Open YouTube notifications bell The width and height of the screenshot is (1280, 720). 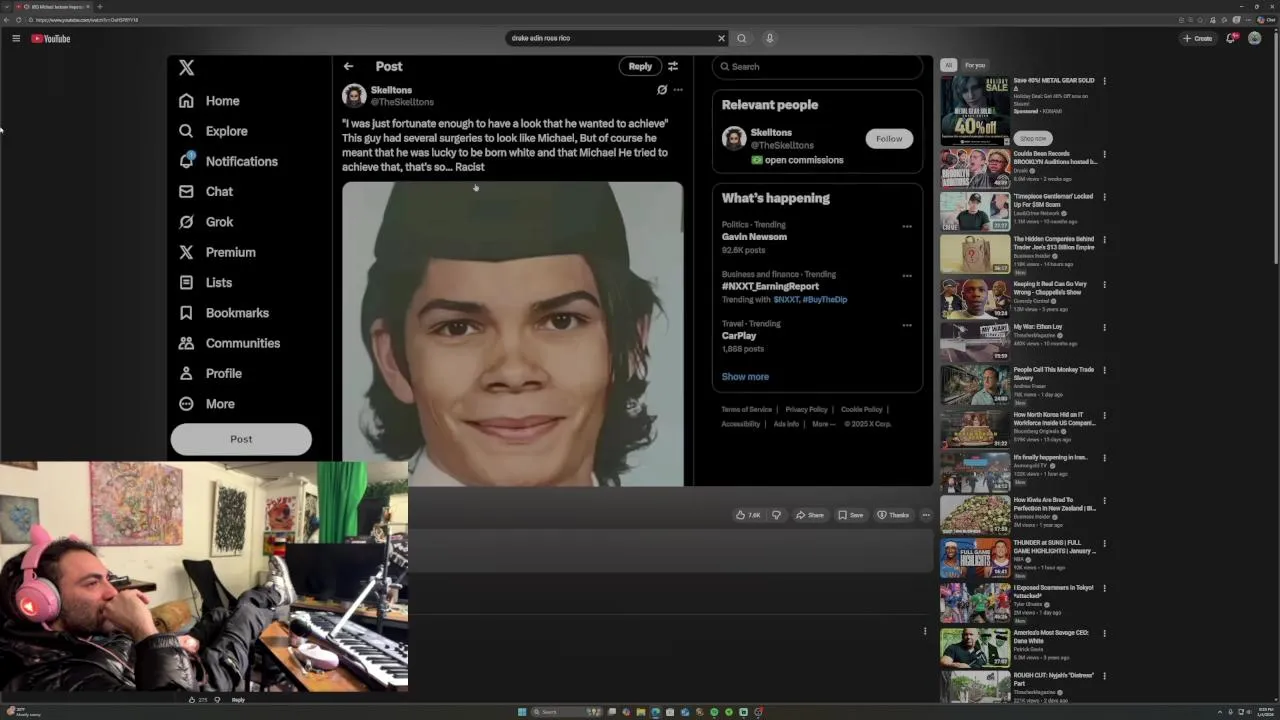(x=1231, y=38)
